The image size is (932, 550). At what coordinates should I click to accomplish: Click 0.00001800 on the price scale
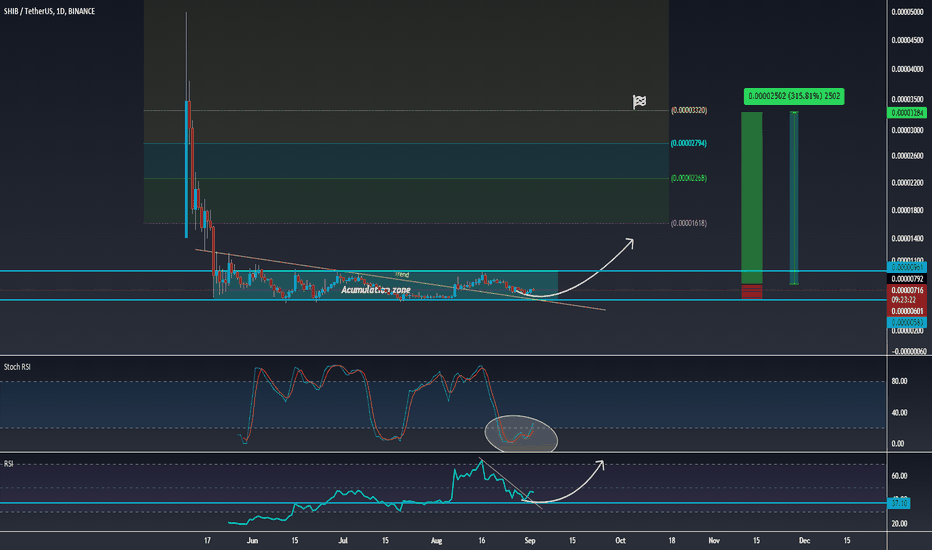click(x=908, y=210)
